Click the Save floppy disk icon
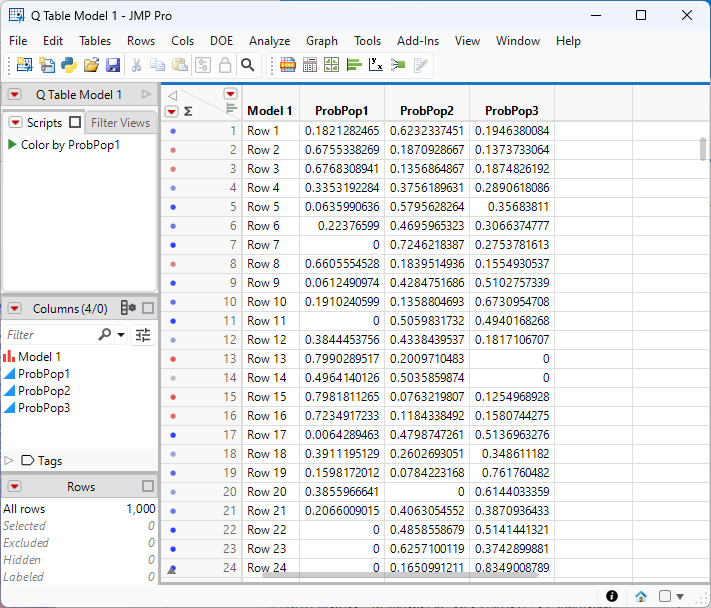 click(113, 65)
